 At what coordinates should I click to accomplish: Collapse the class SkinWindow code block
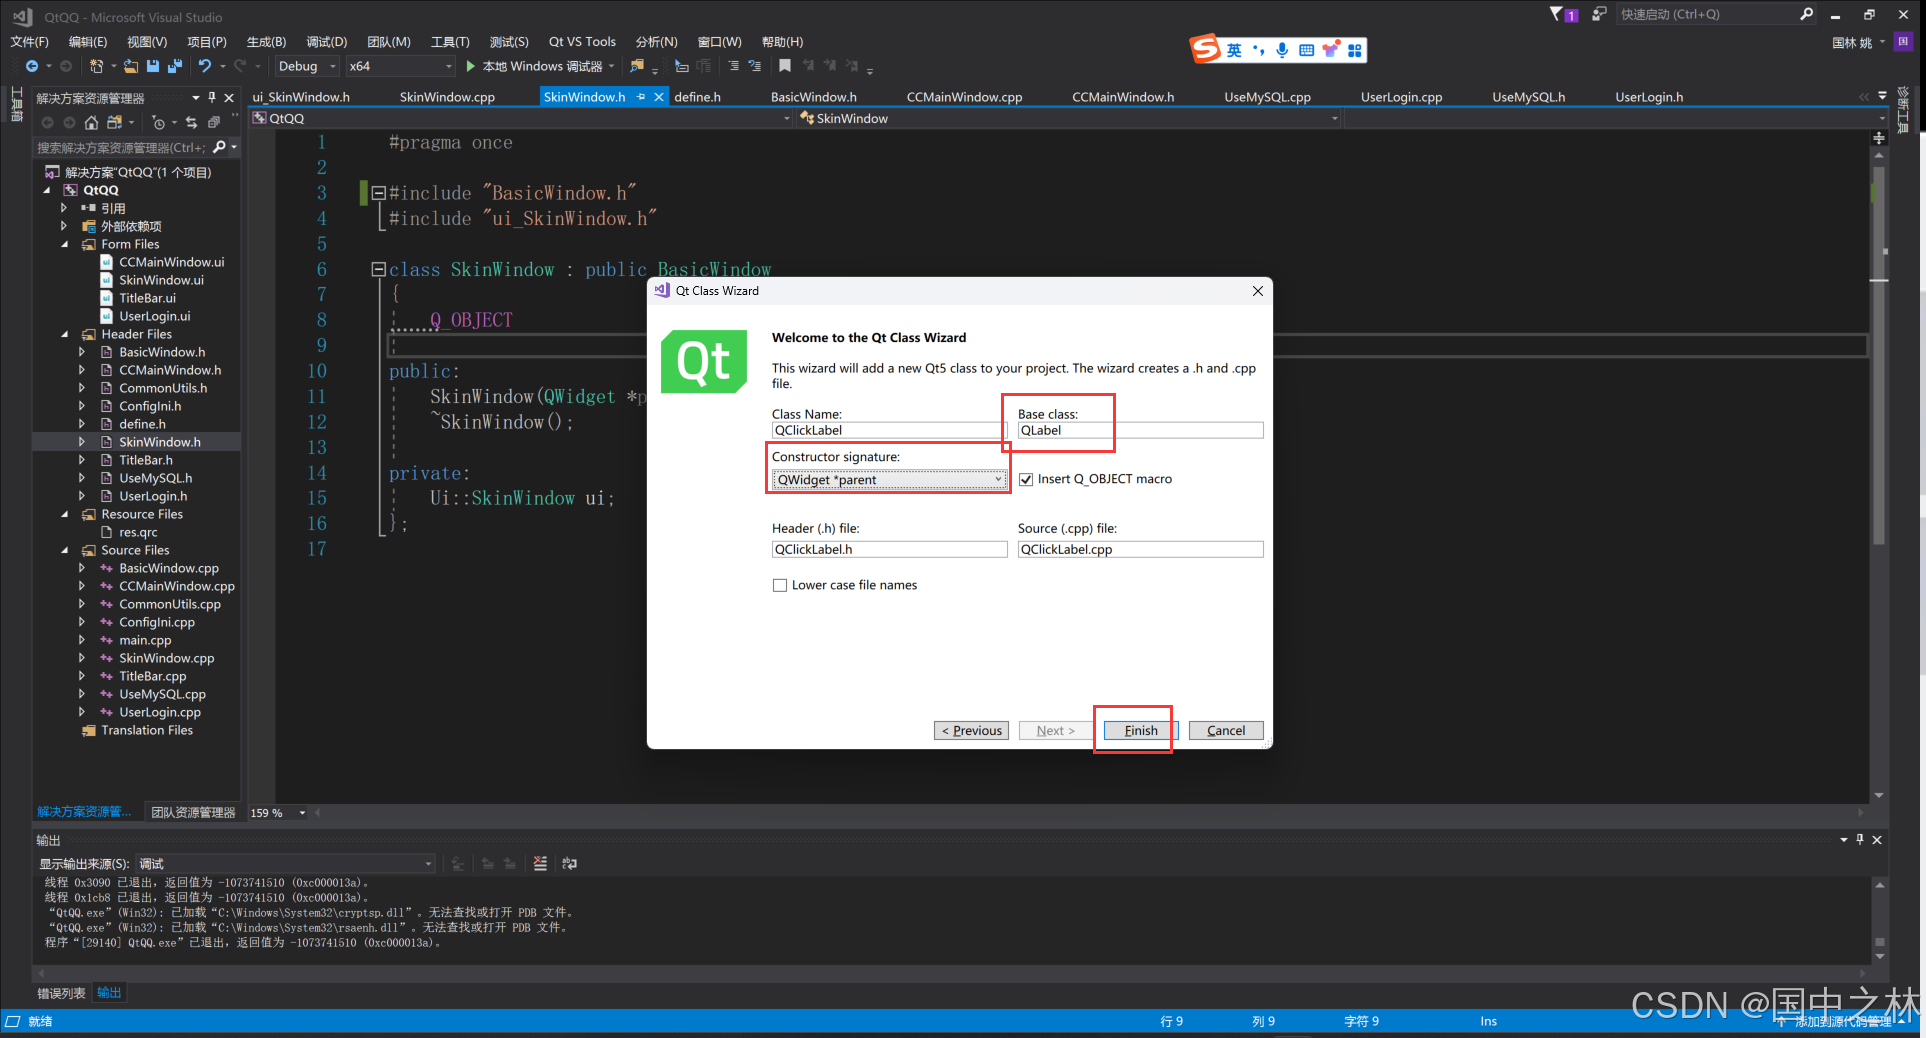tap(378, 269)
